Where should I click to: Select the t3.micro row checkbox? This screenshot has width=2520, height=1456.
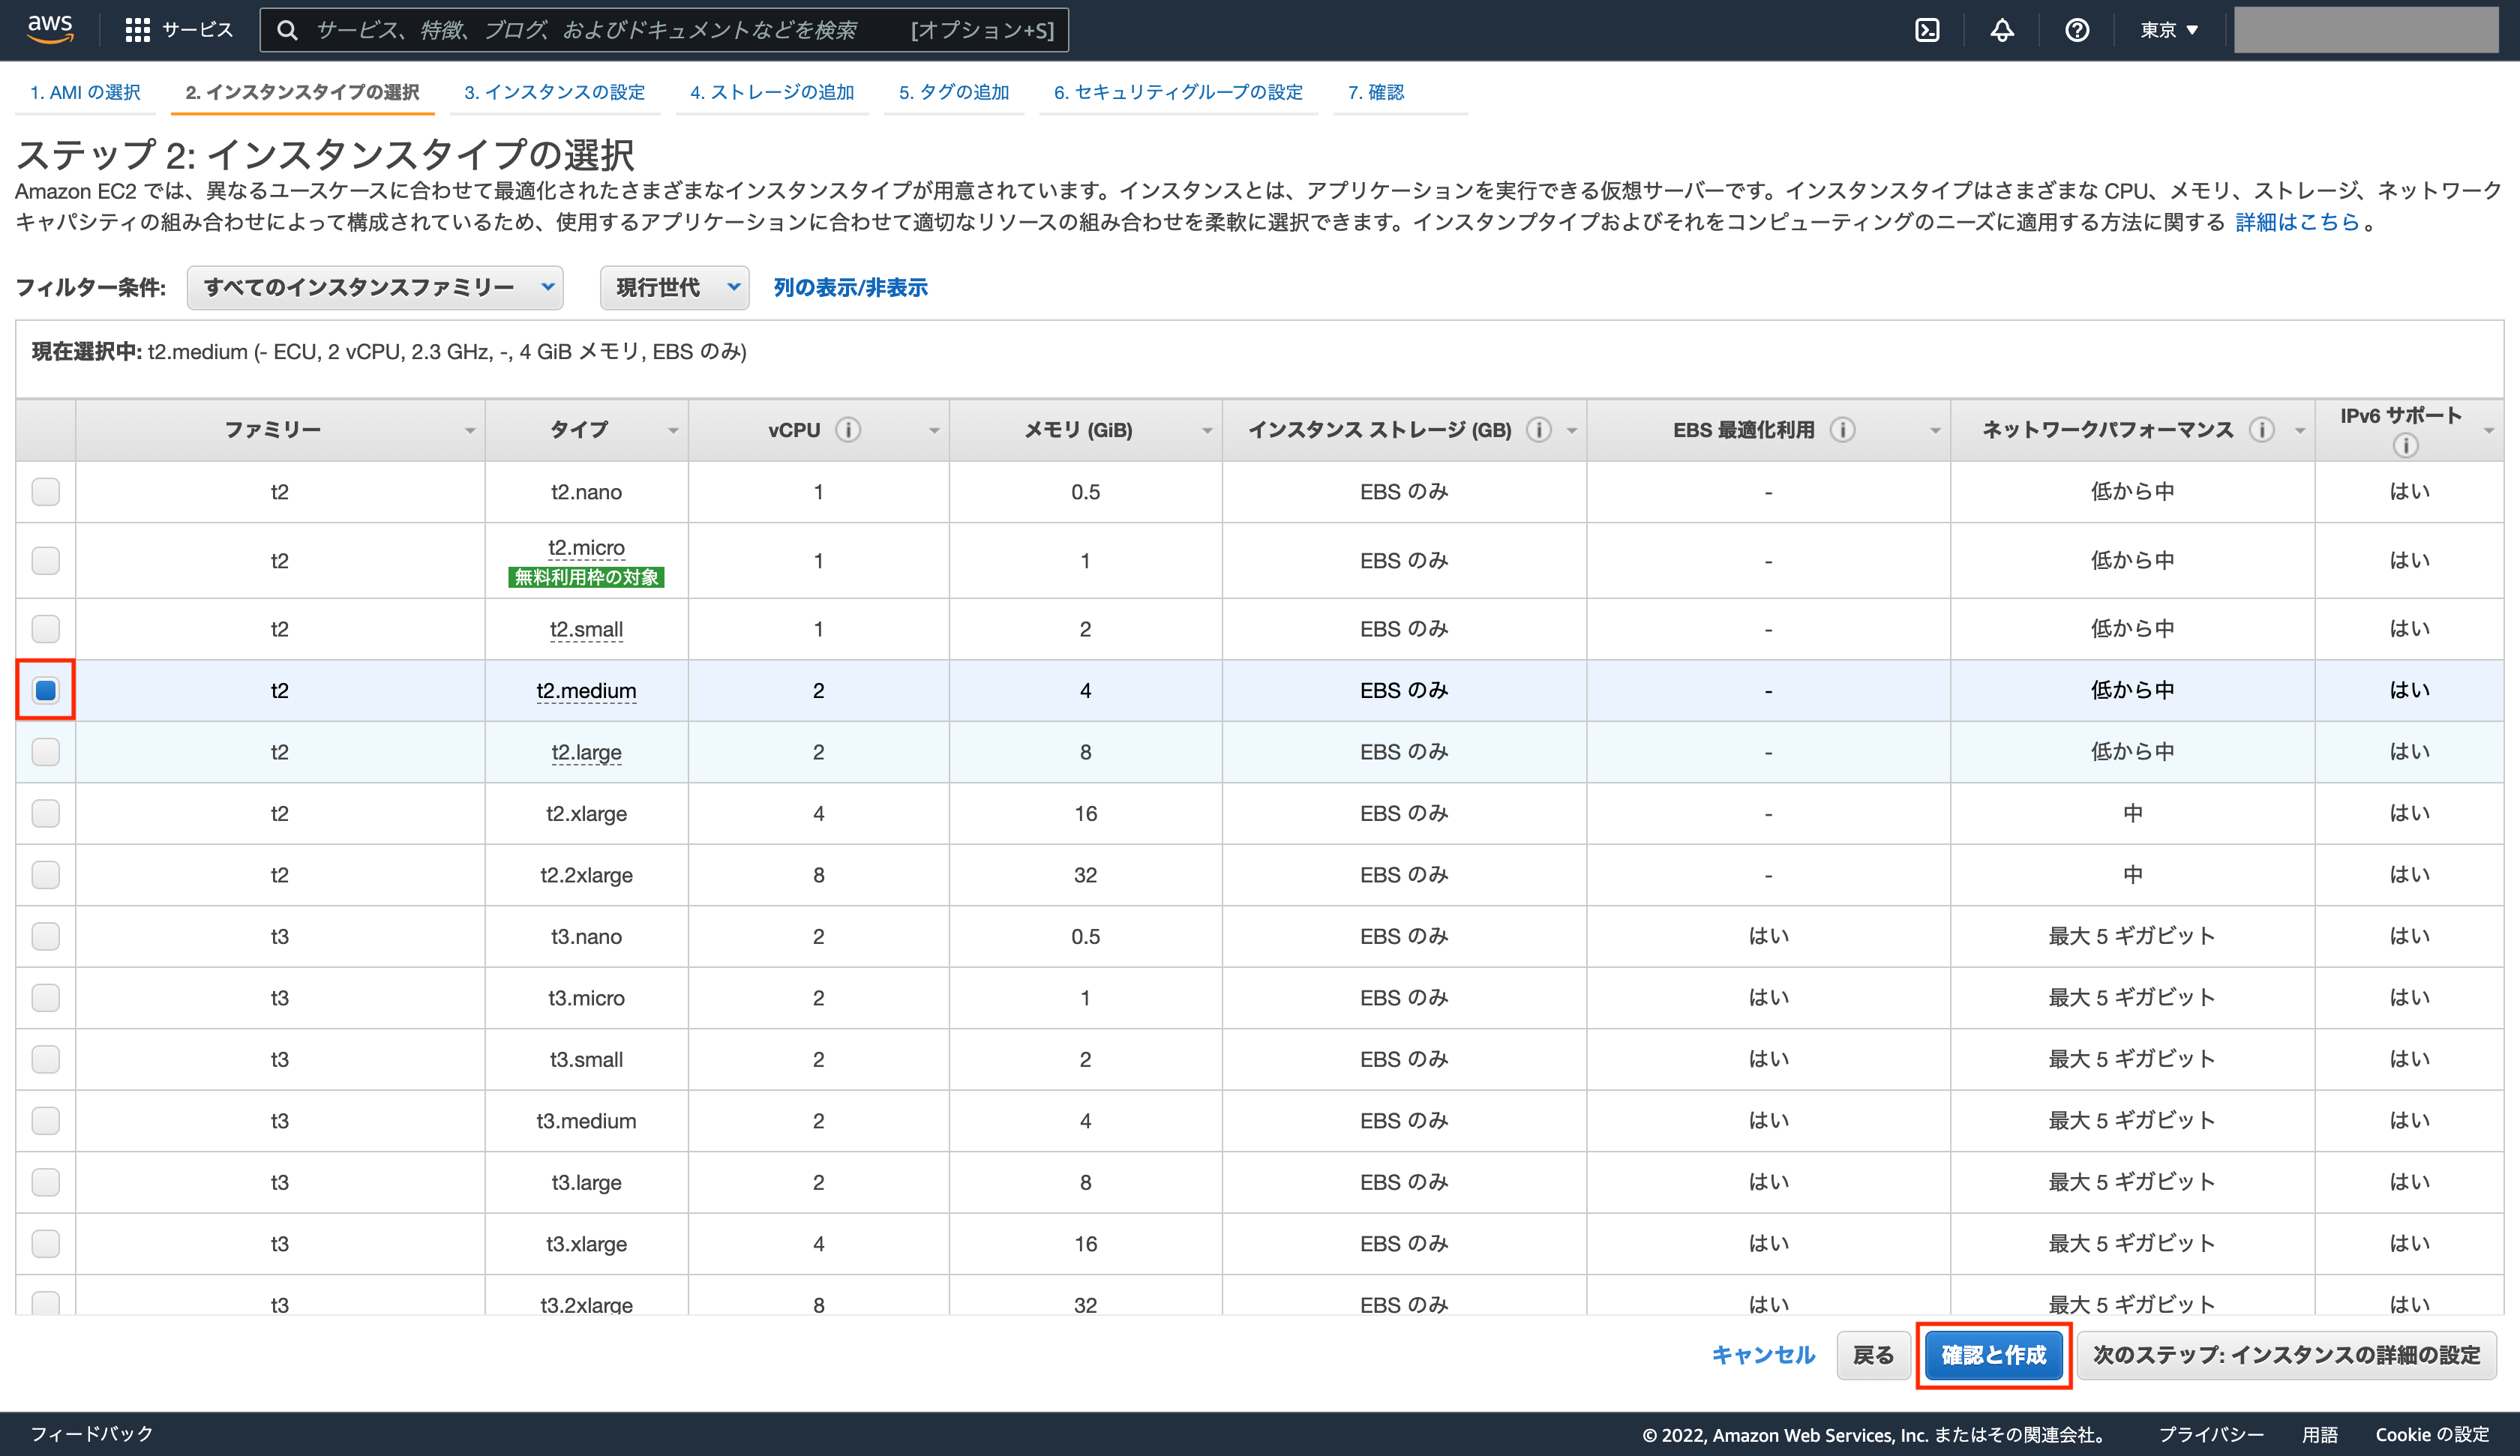coord(46,997)
